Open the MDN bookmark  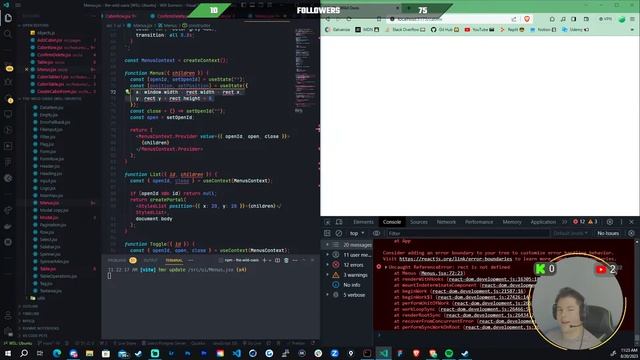click(367, 30)
